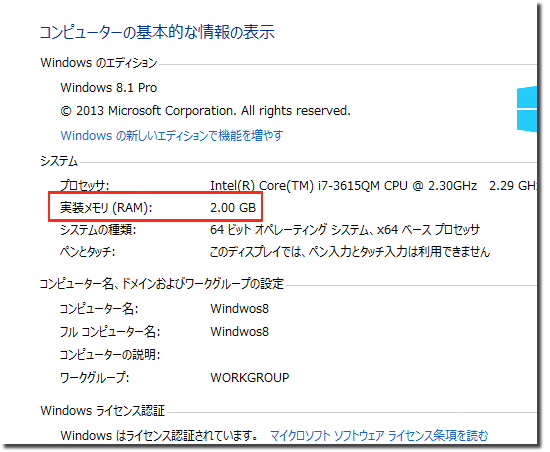Click the Windows ライセンス認証 section header
The height and width of the screenshot is (452, 550).
point(102,411)
